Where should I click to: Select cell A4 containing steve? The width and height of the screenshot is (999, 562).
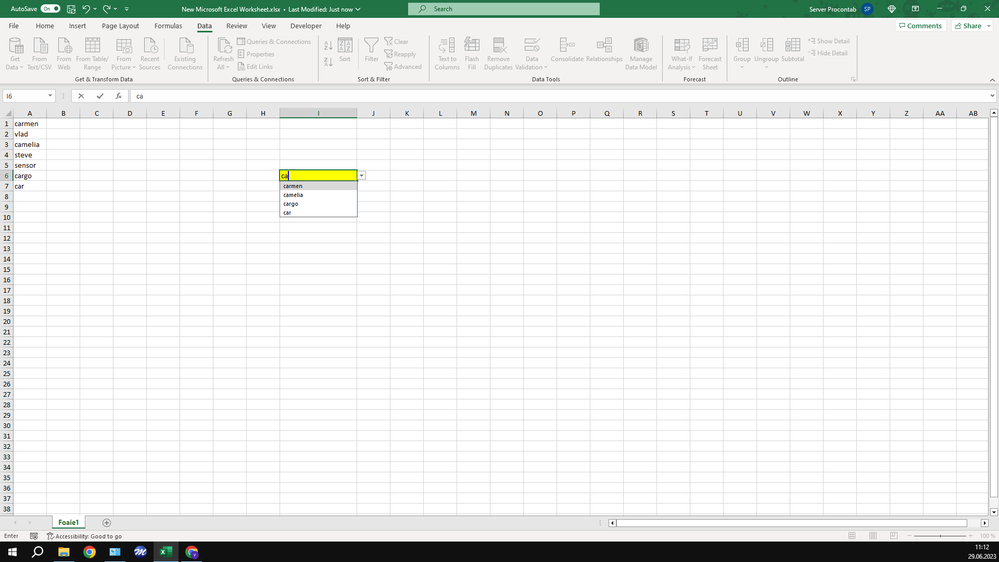(29, 155)
